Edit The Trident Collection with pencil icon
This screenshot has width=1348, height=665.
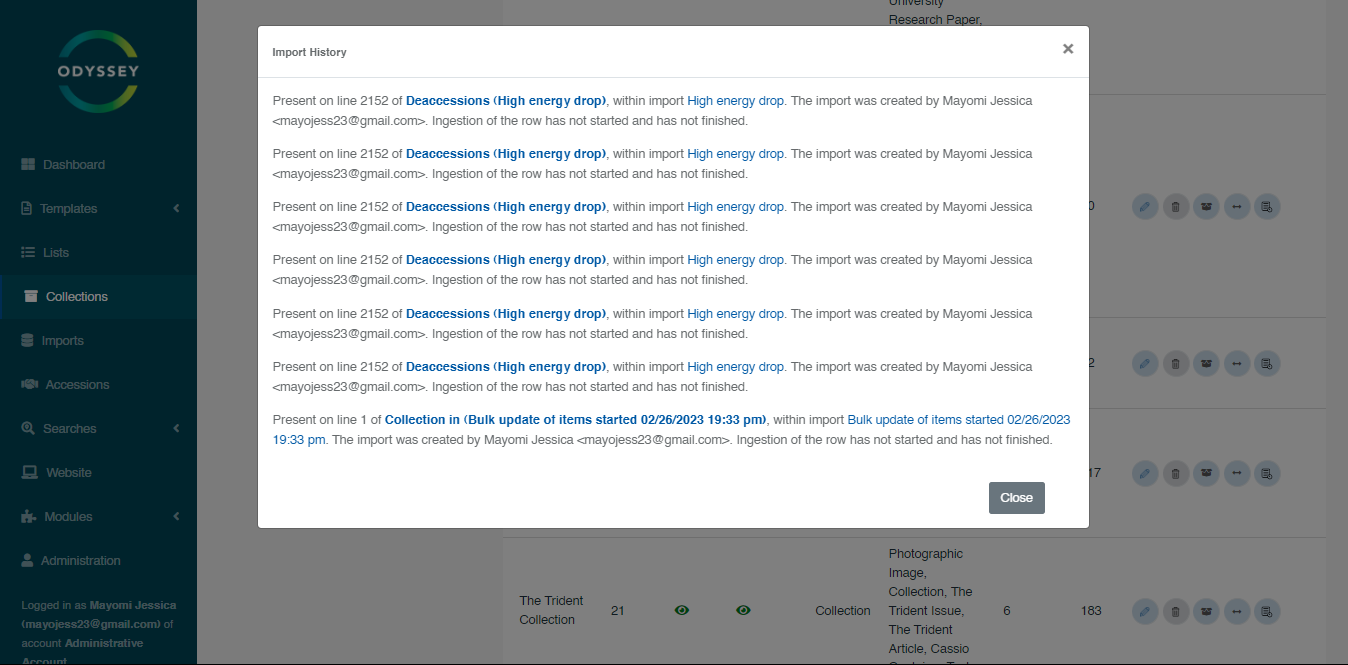click(1145, 611)
